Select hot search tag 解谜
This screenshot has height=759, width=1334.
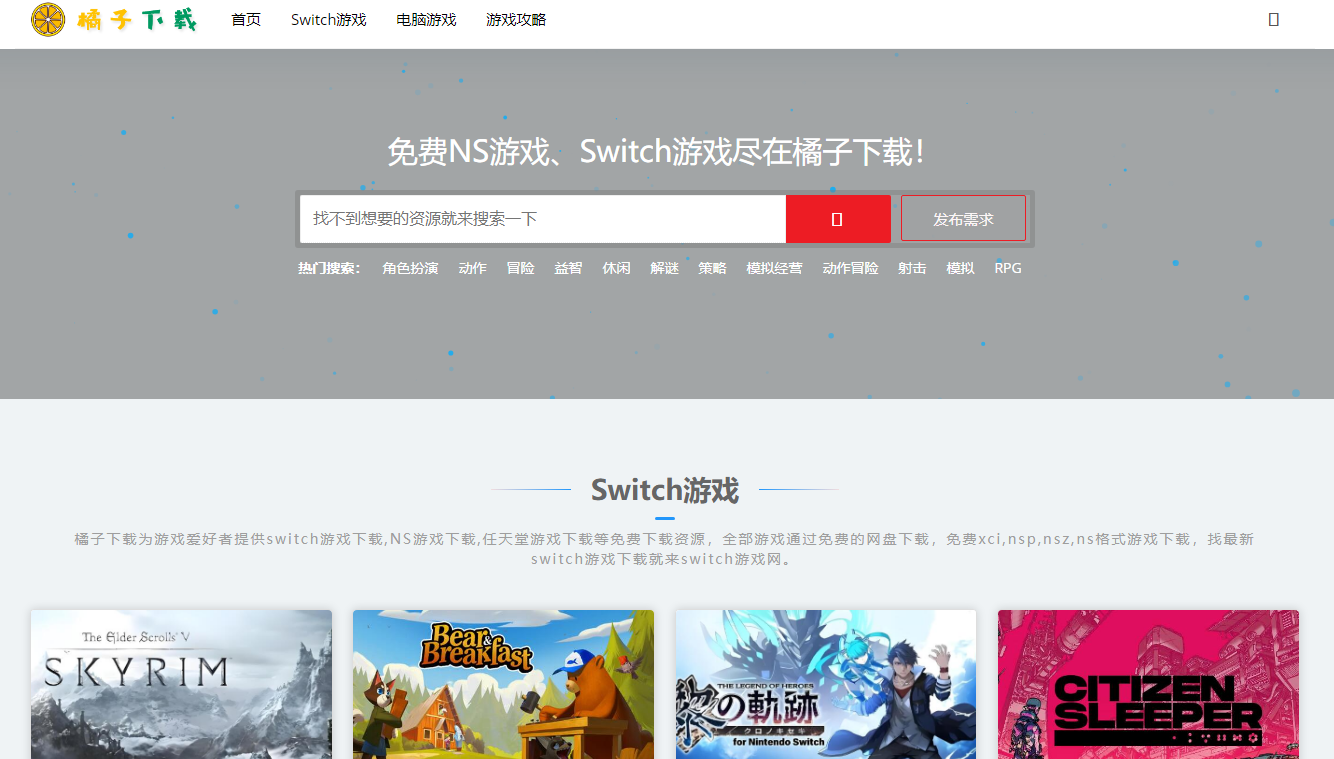[665, 268]
